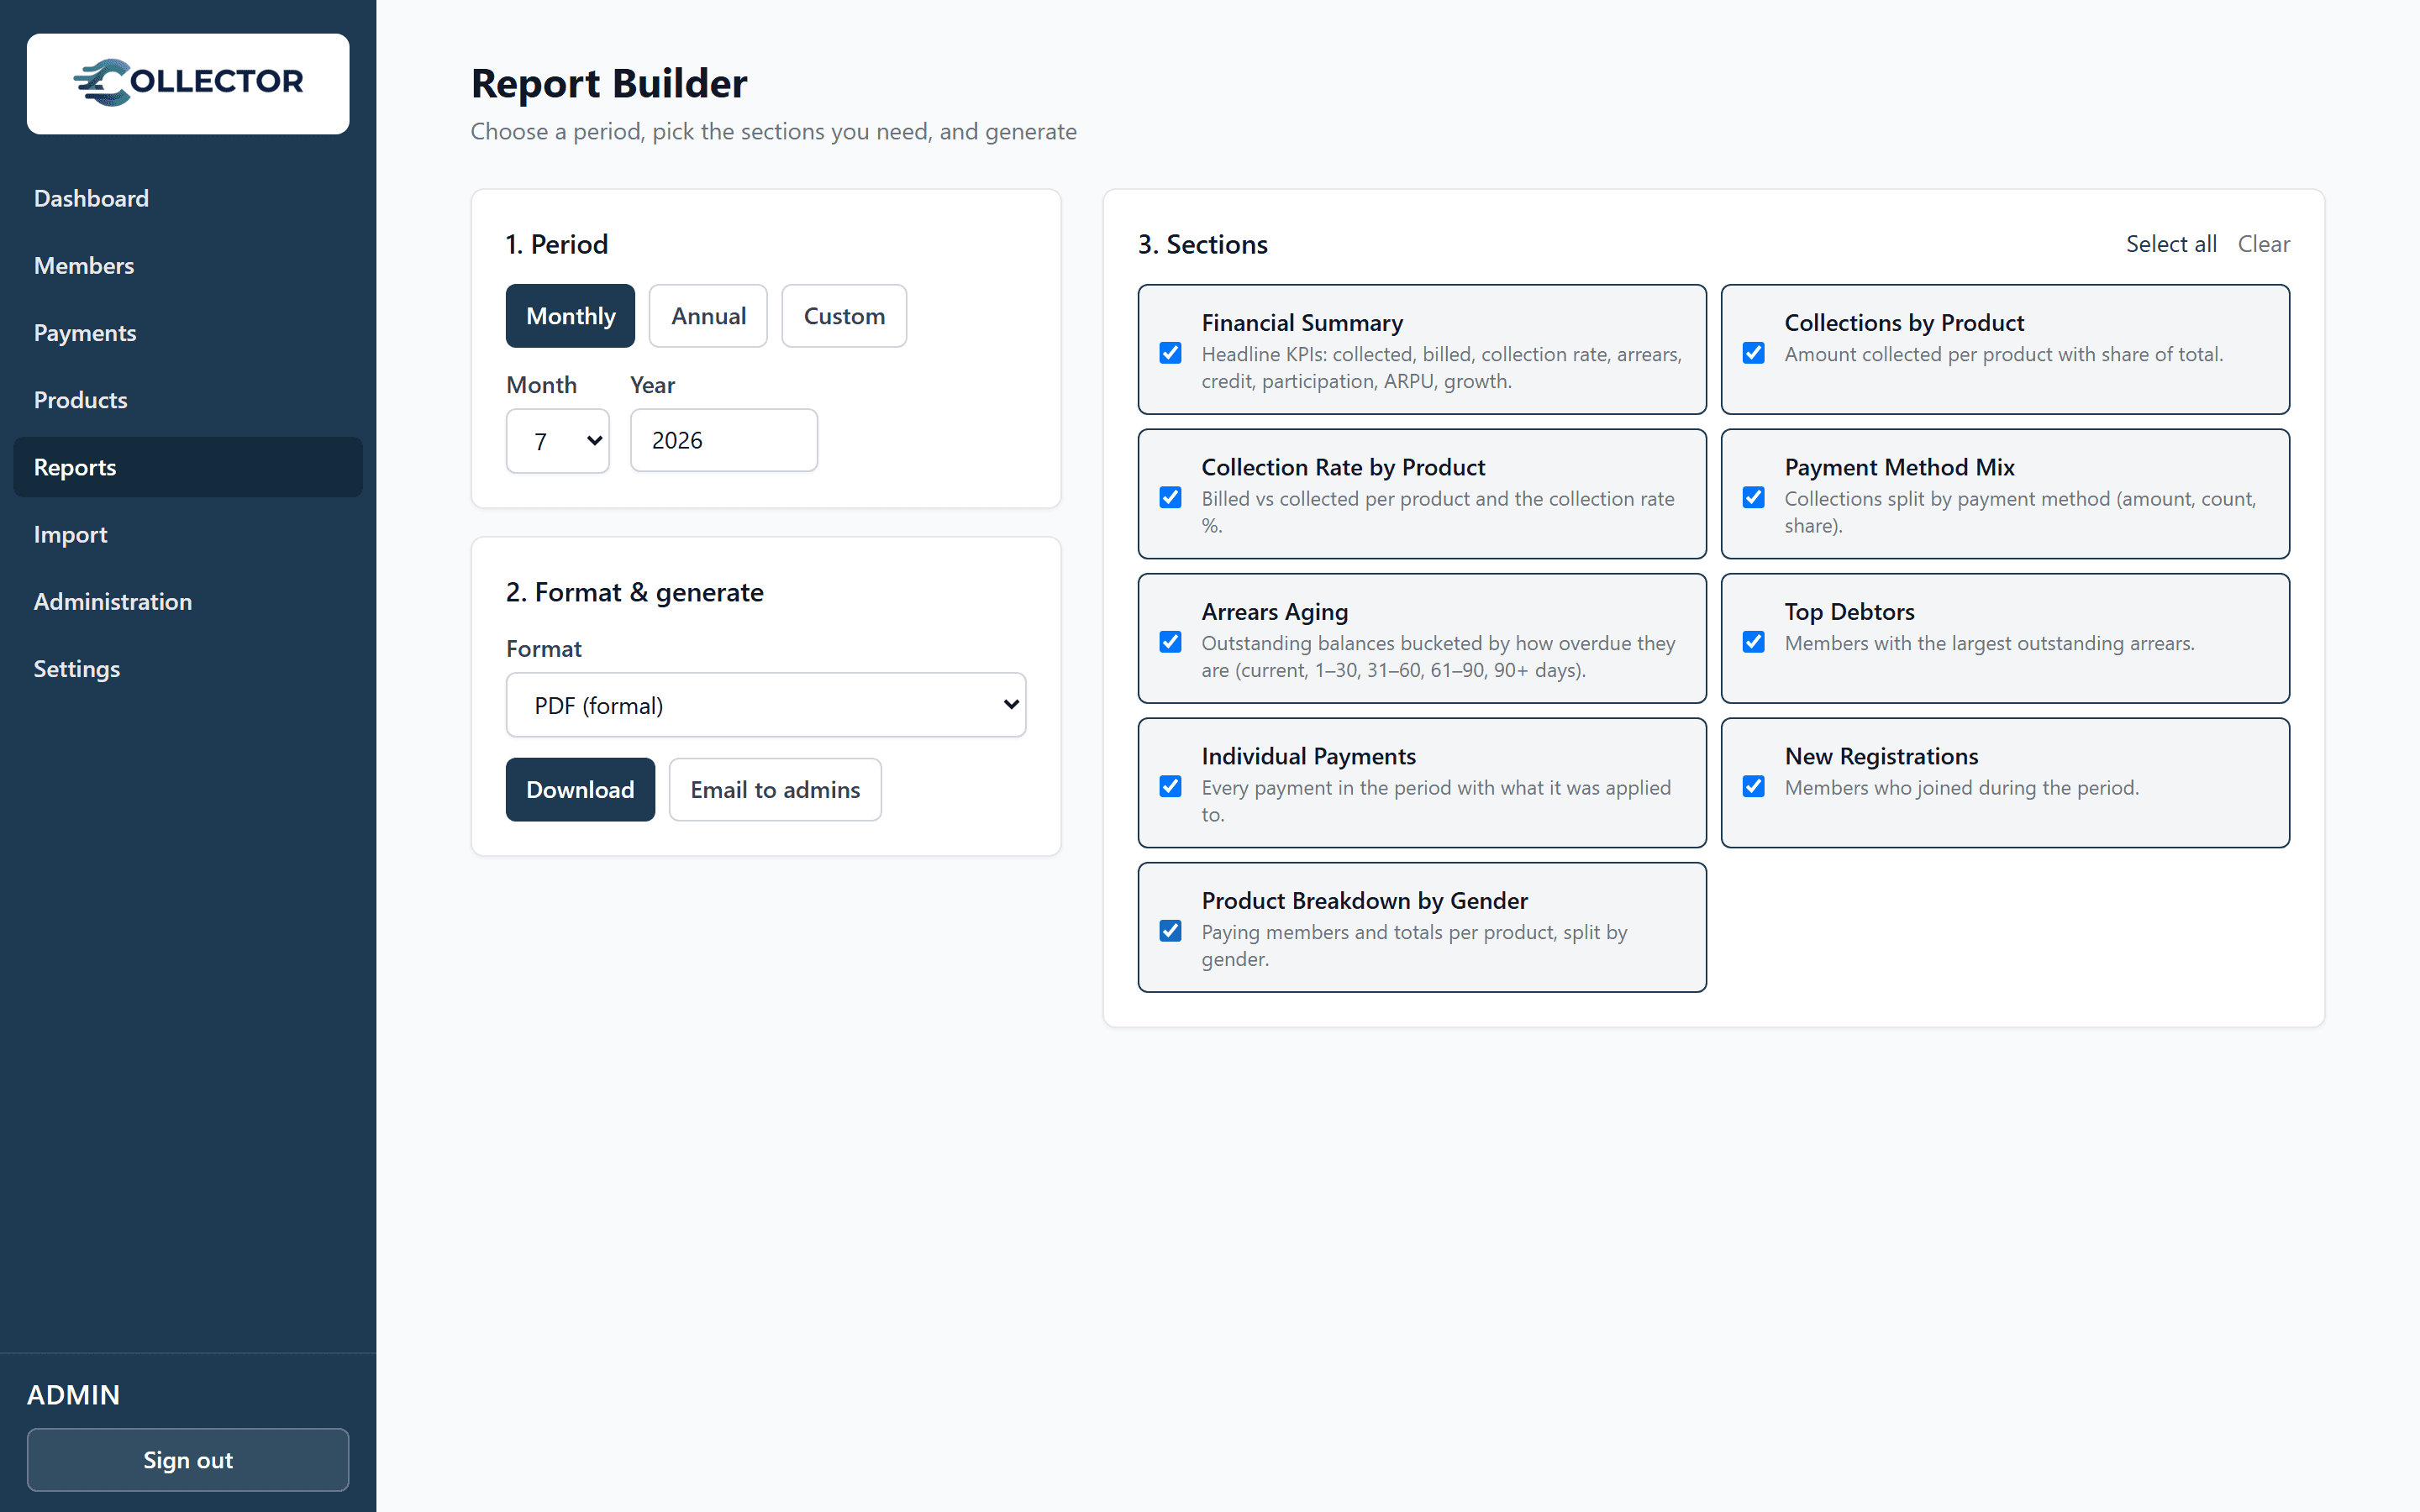Focus the Year input field
The image size is (2420, 1512).
724,440
